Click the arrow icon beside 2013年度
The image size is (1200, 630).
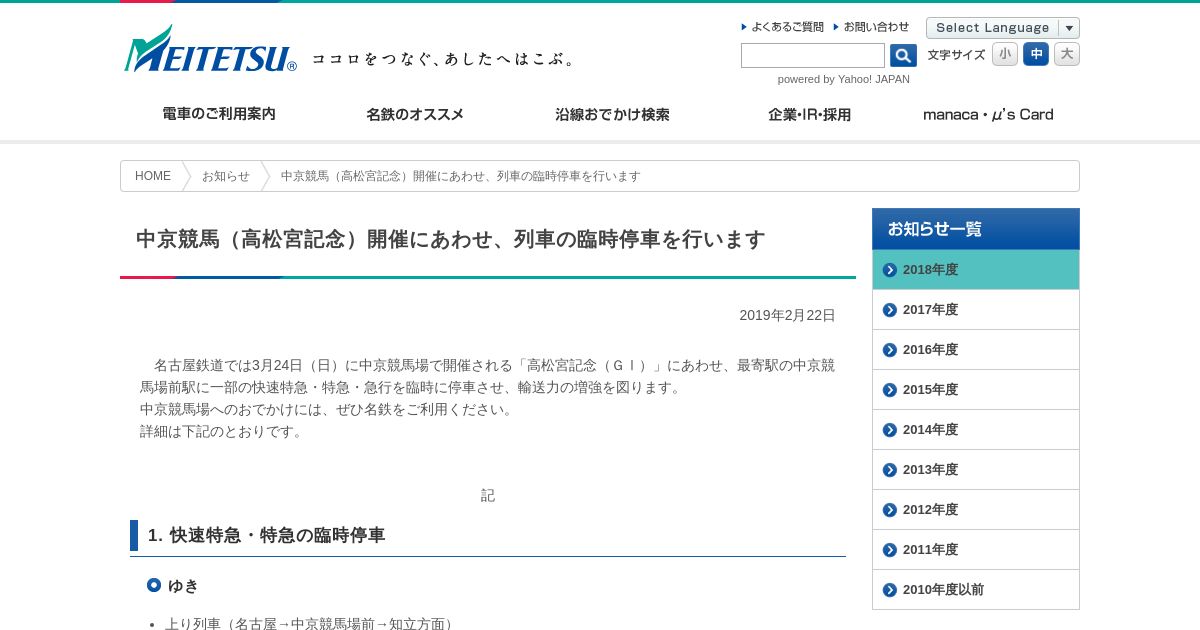pyautogui.click(x=890, y=470)
